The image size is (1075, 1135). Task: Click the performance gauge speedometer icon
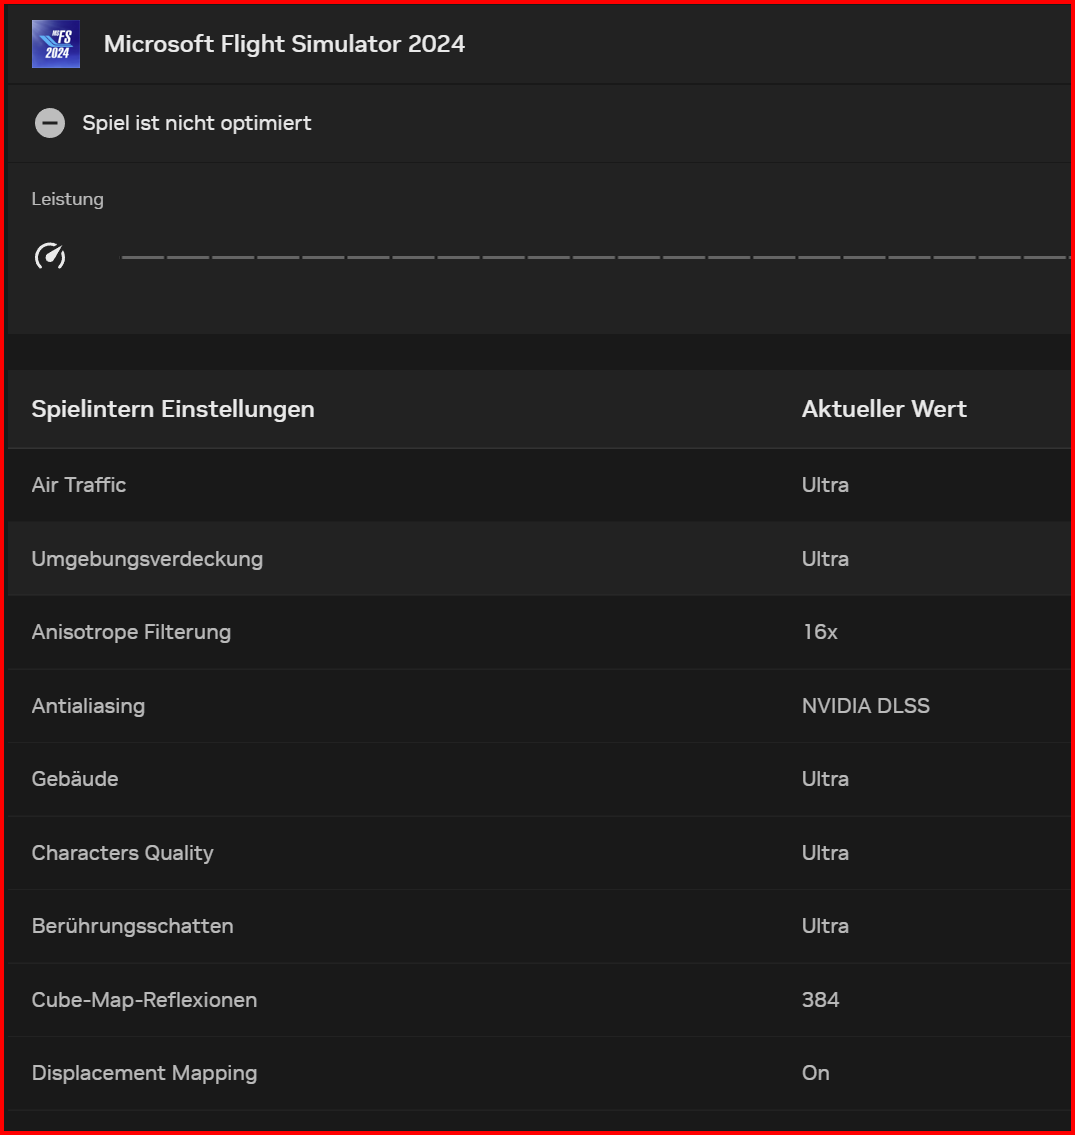tap(50, 256)
